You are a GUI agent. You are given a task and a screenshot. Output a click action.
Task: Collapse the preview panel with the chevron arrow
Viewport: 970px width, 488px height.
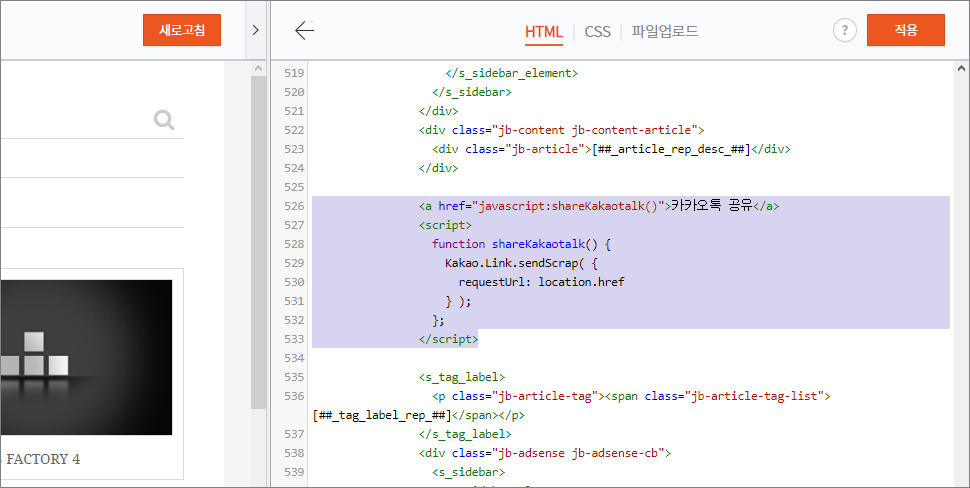255,30
